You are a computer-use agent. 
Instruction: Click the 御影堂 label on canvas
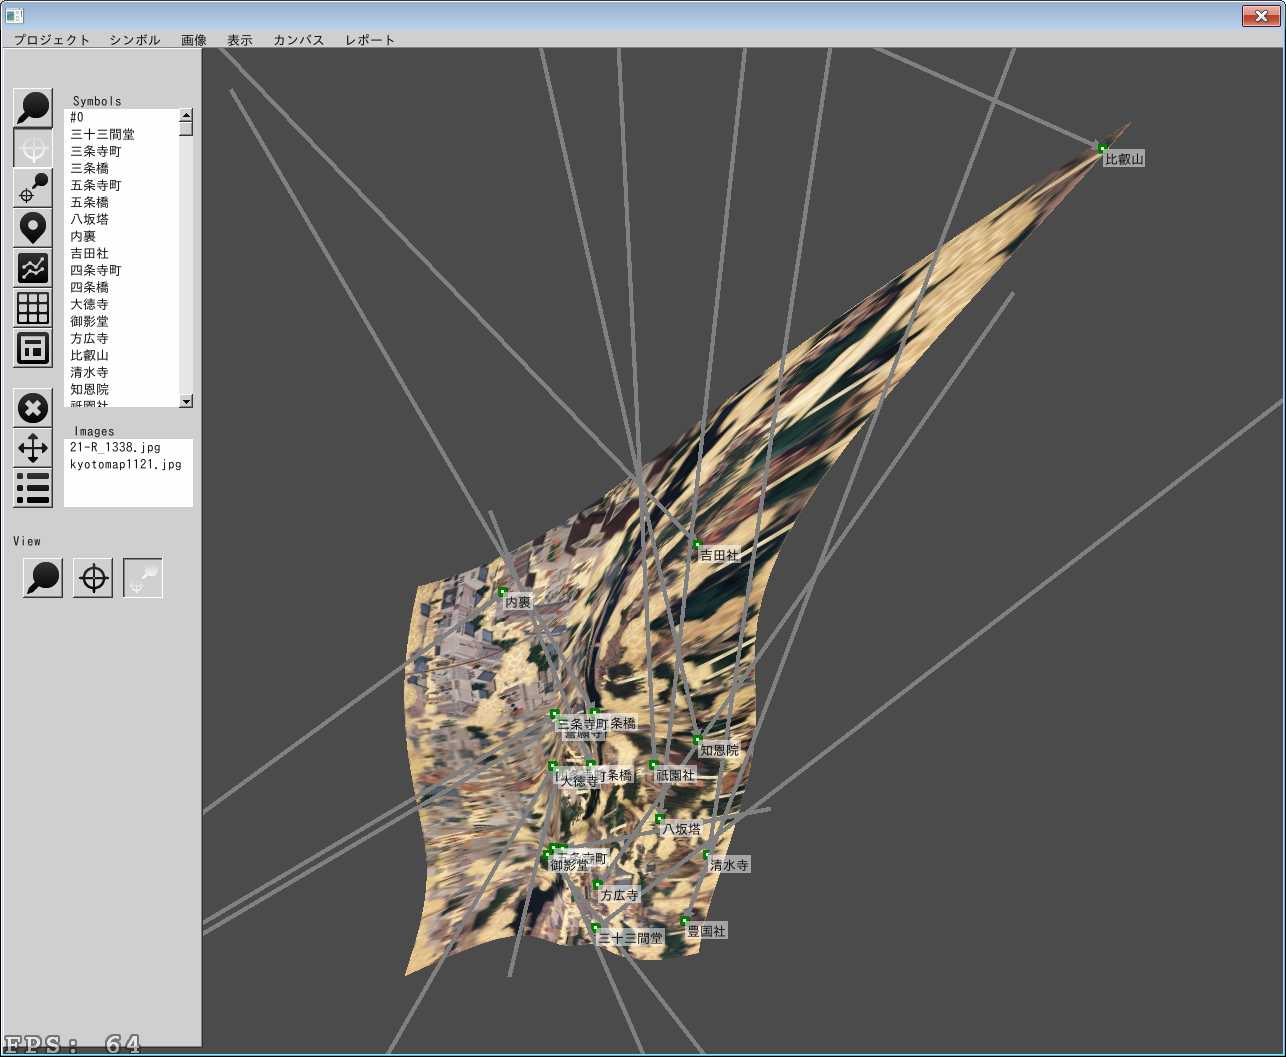[569, 866]
